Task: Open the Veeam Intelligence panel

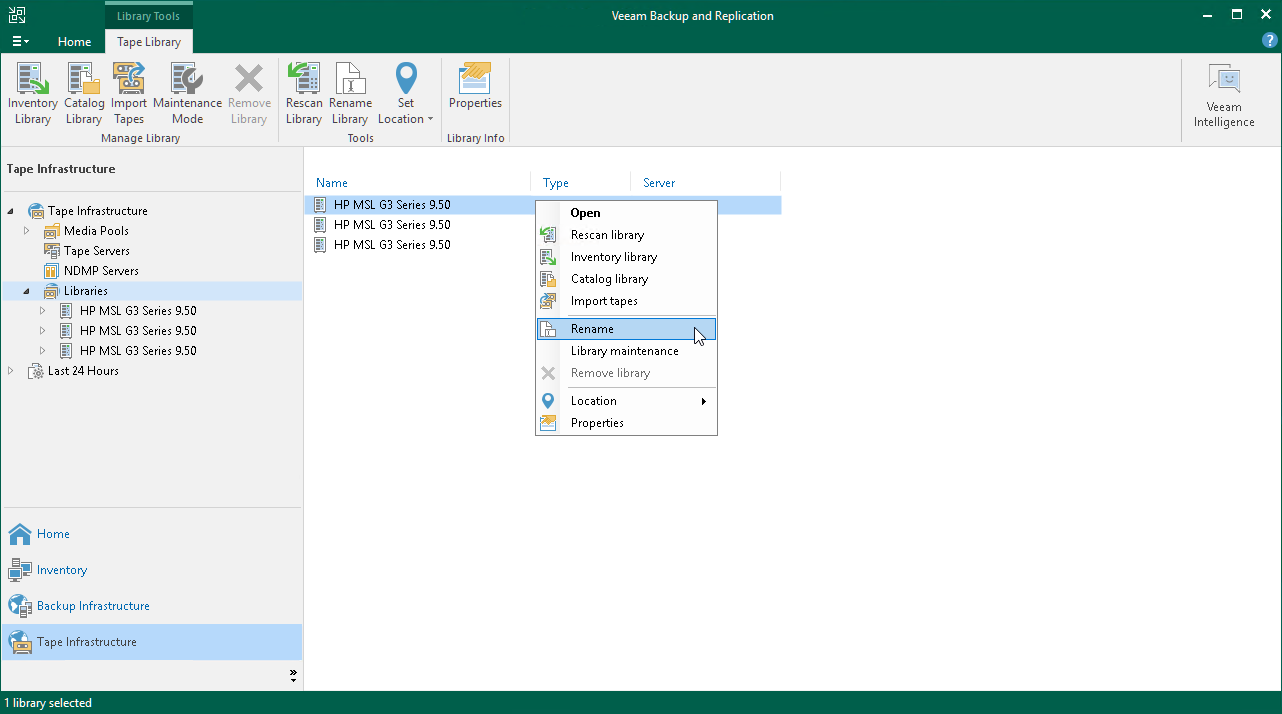Action: (1223, 97)
